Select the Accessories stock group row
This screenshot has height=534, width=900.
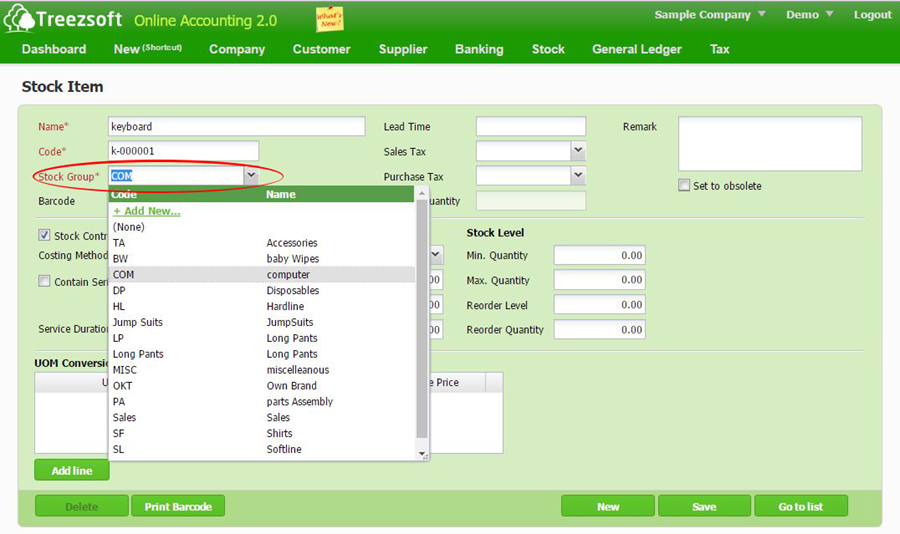[x=260, y=243]
